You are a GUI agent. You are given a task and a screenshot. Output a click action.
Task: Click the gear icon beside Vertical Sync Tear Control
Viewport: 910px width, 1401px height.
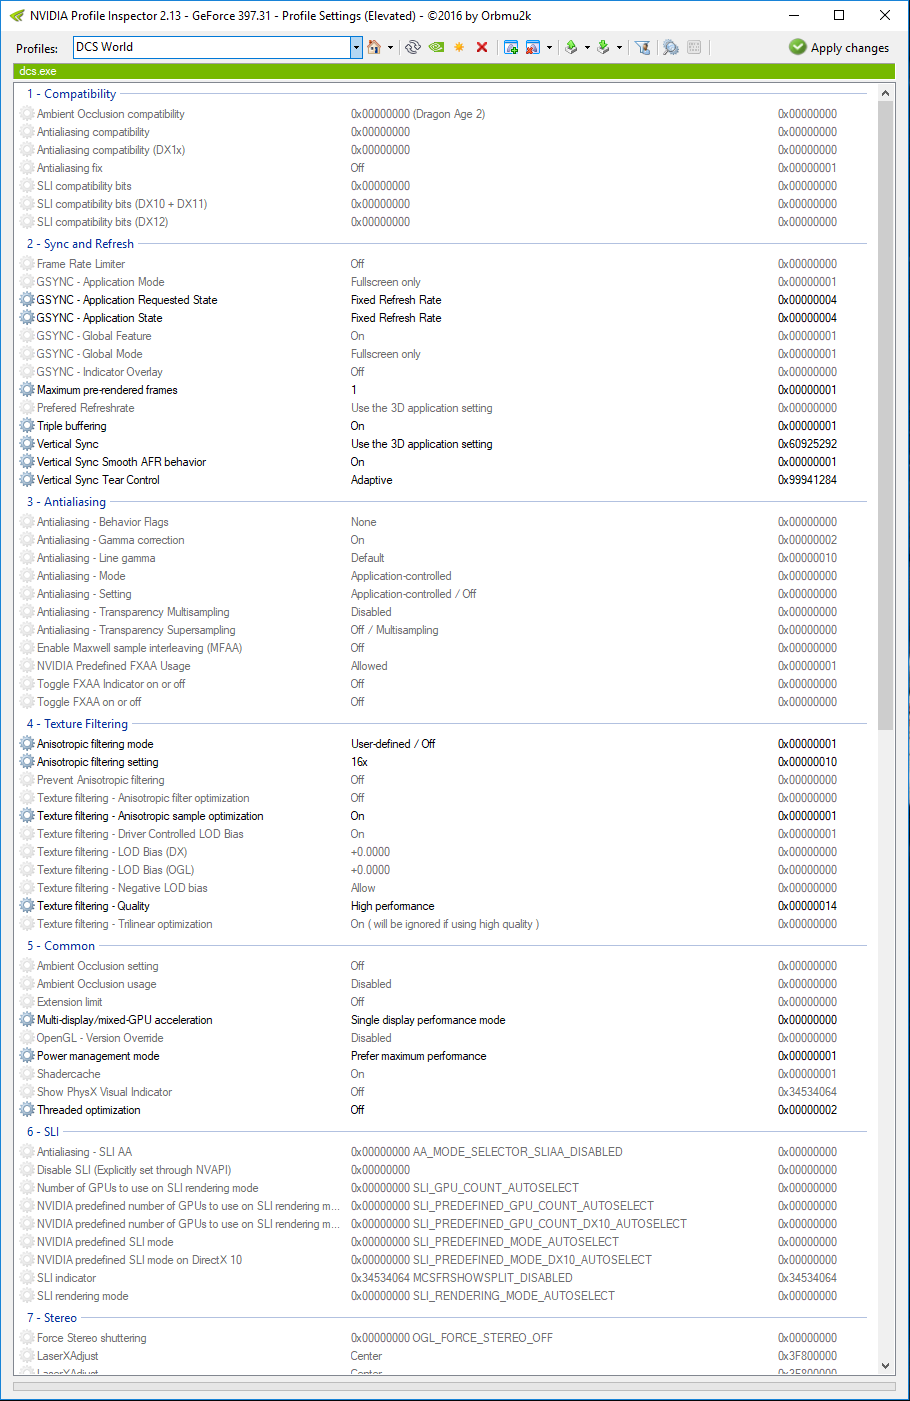27,480
